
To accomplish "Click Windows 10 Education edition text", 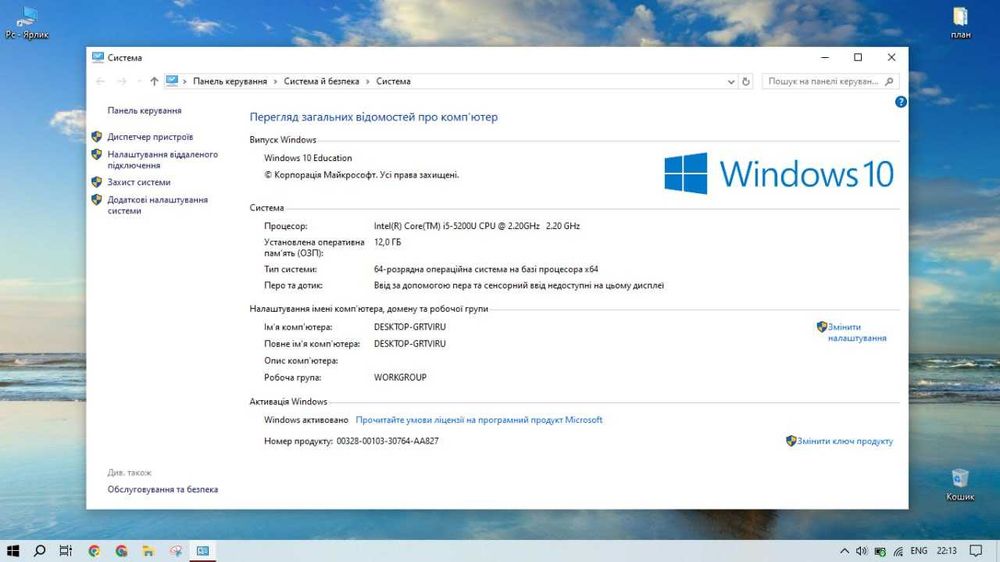I will (308, 158).
